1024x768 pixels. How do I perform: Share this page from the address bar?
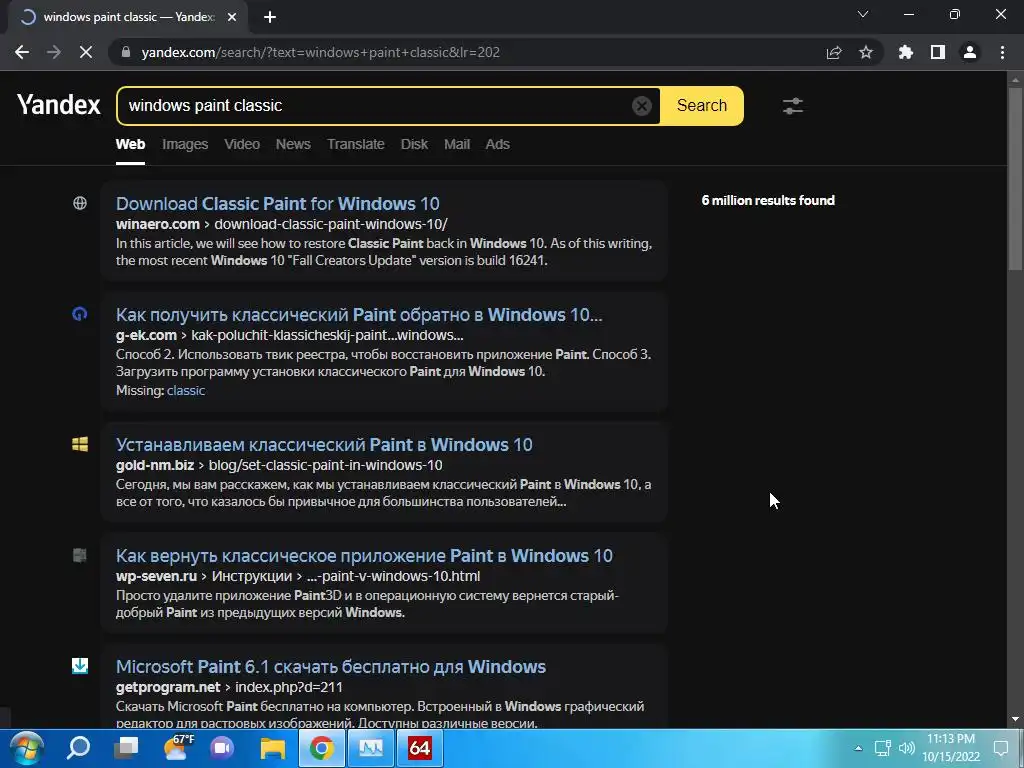(834, 52)
